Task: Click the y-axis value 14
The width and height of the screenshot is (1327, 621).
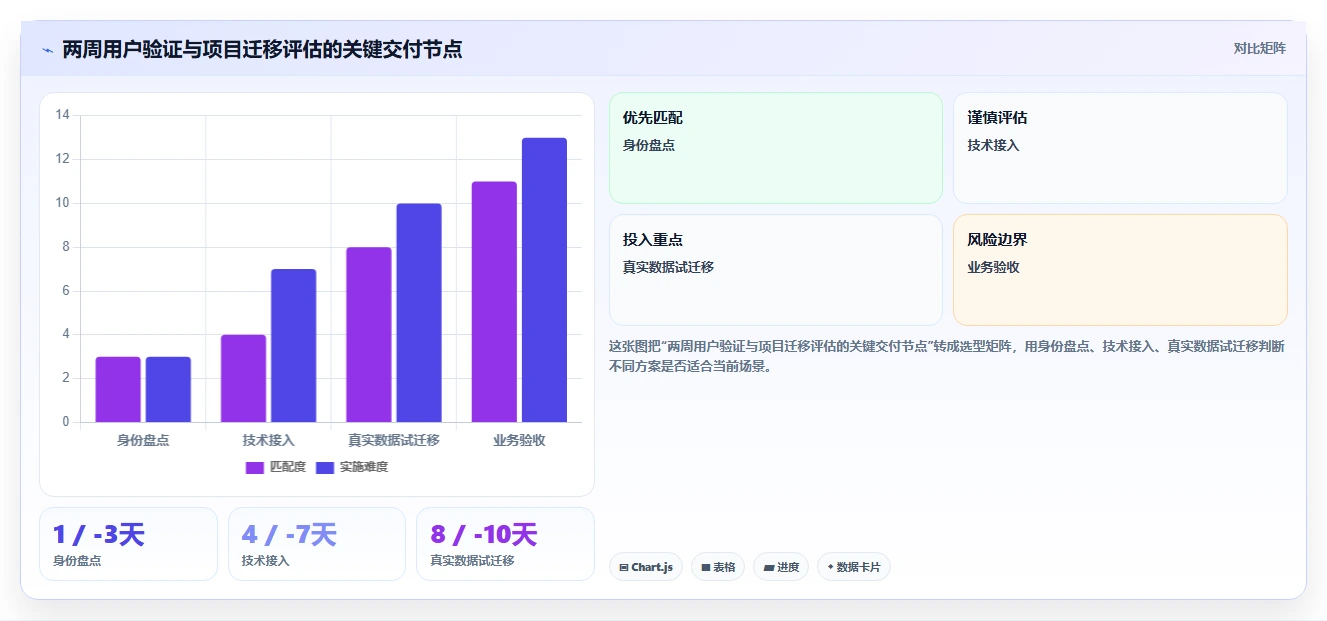Action: 62,115
